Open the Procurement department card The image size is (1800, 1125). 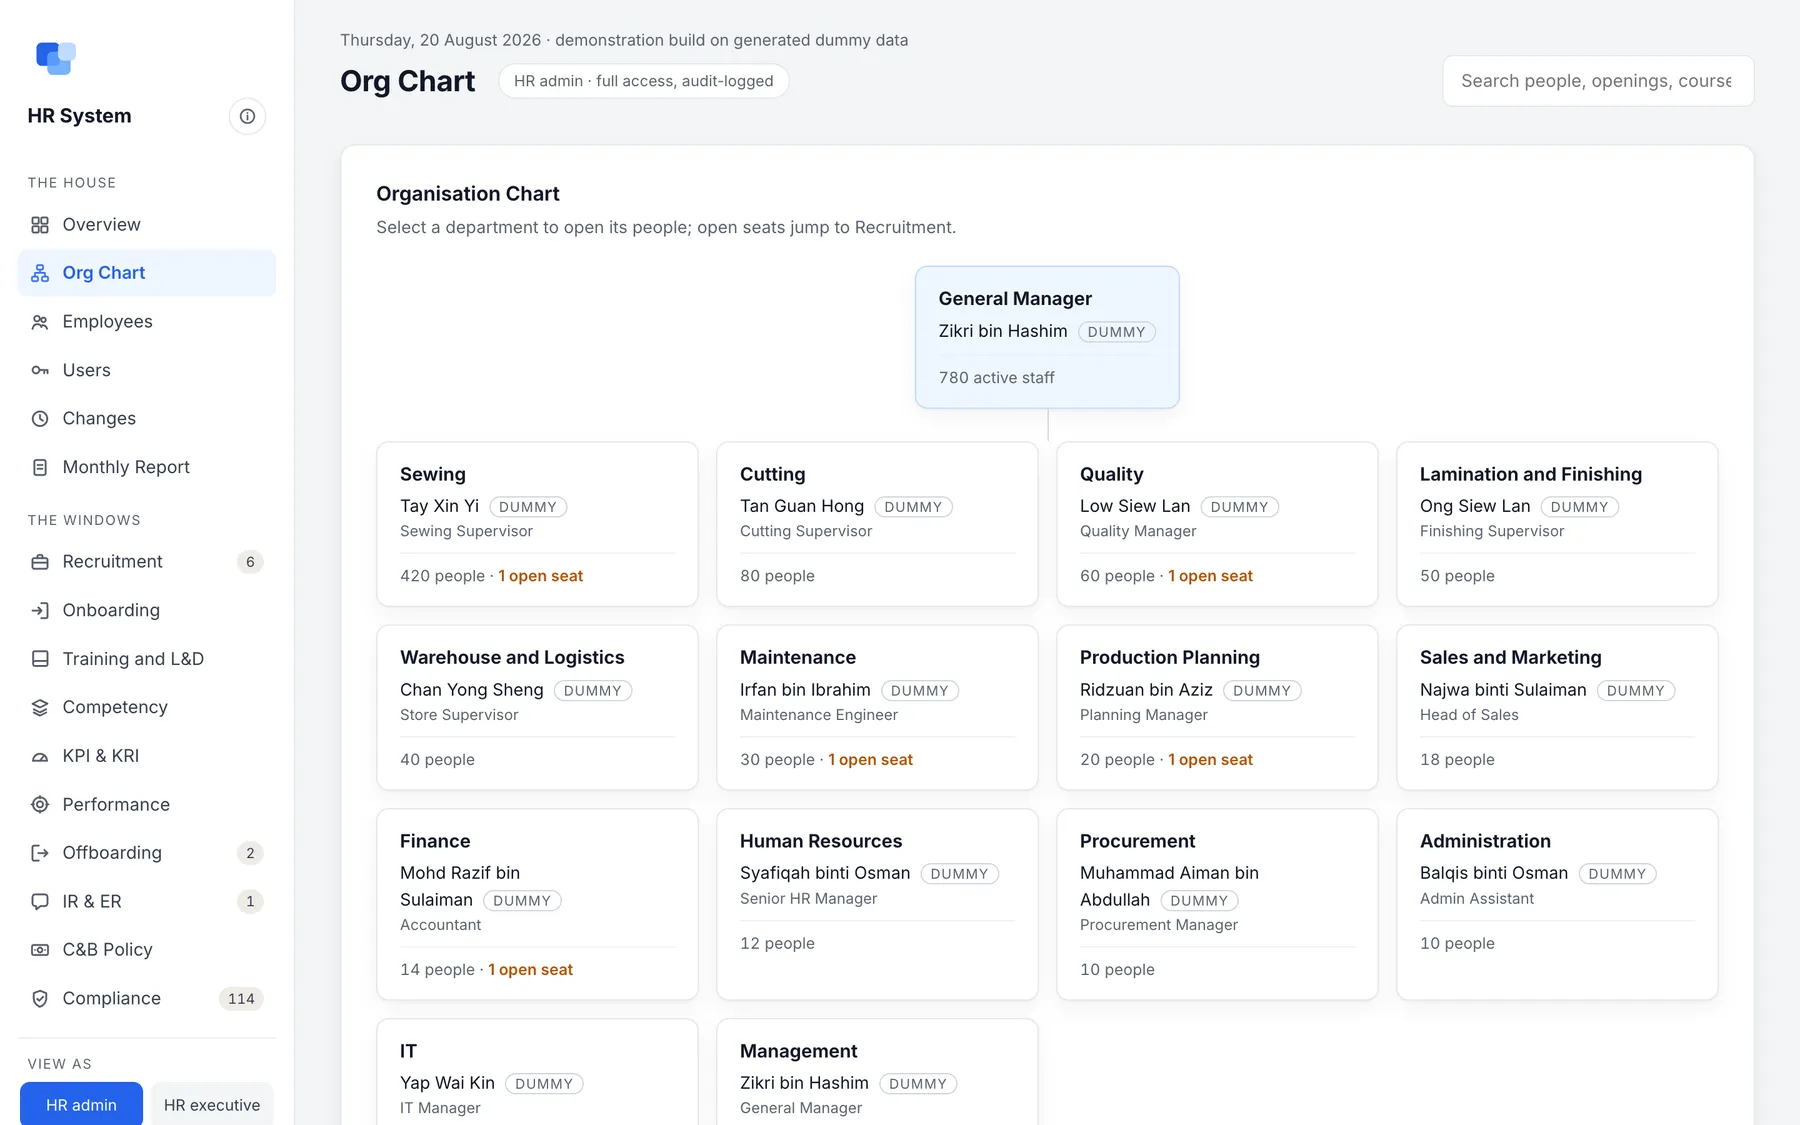pyautogui.click(x=1217, y=904)
